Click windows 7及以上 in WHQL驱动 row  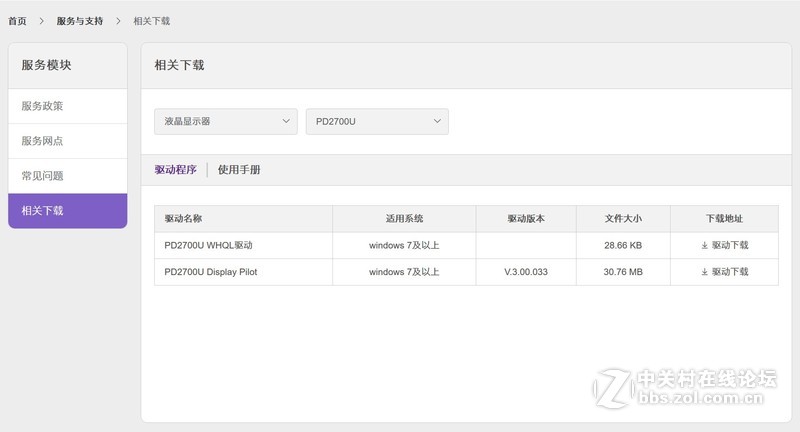(x=404, y=245)
